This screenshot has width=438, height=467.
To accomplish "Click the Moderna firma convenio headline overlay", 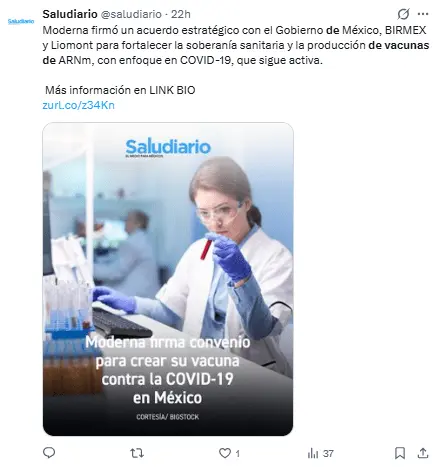I will pyautogui.click(x=168, y=370).
